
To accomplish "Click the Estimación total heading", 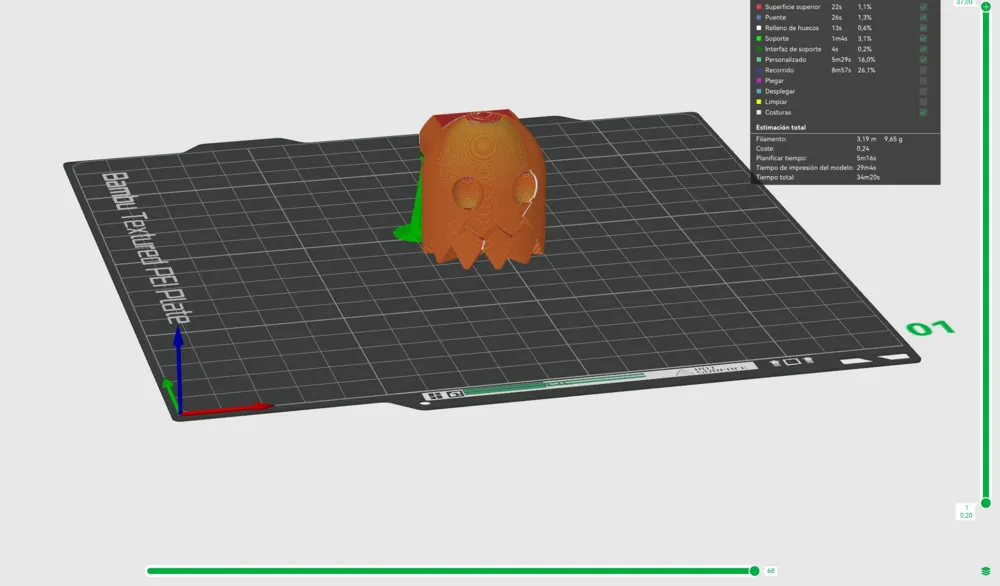I will [781, 128].
